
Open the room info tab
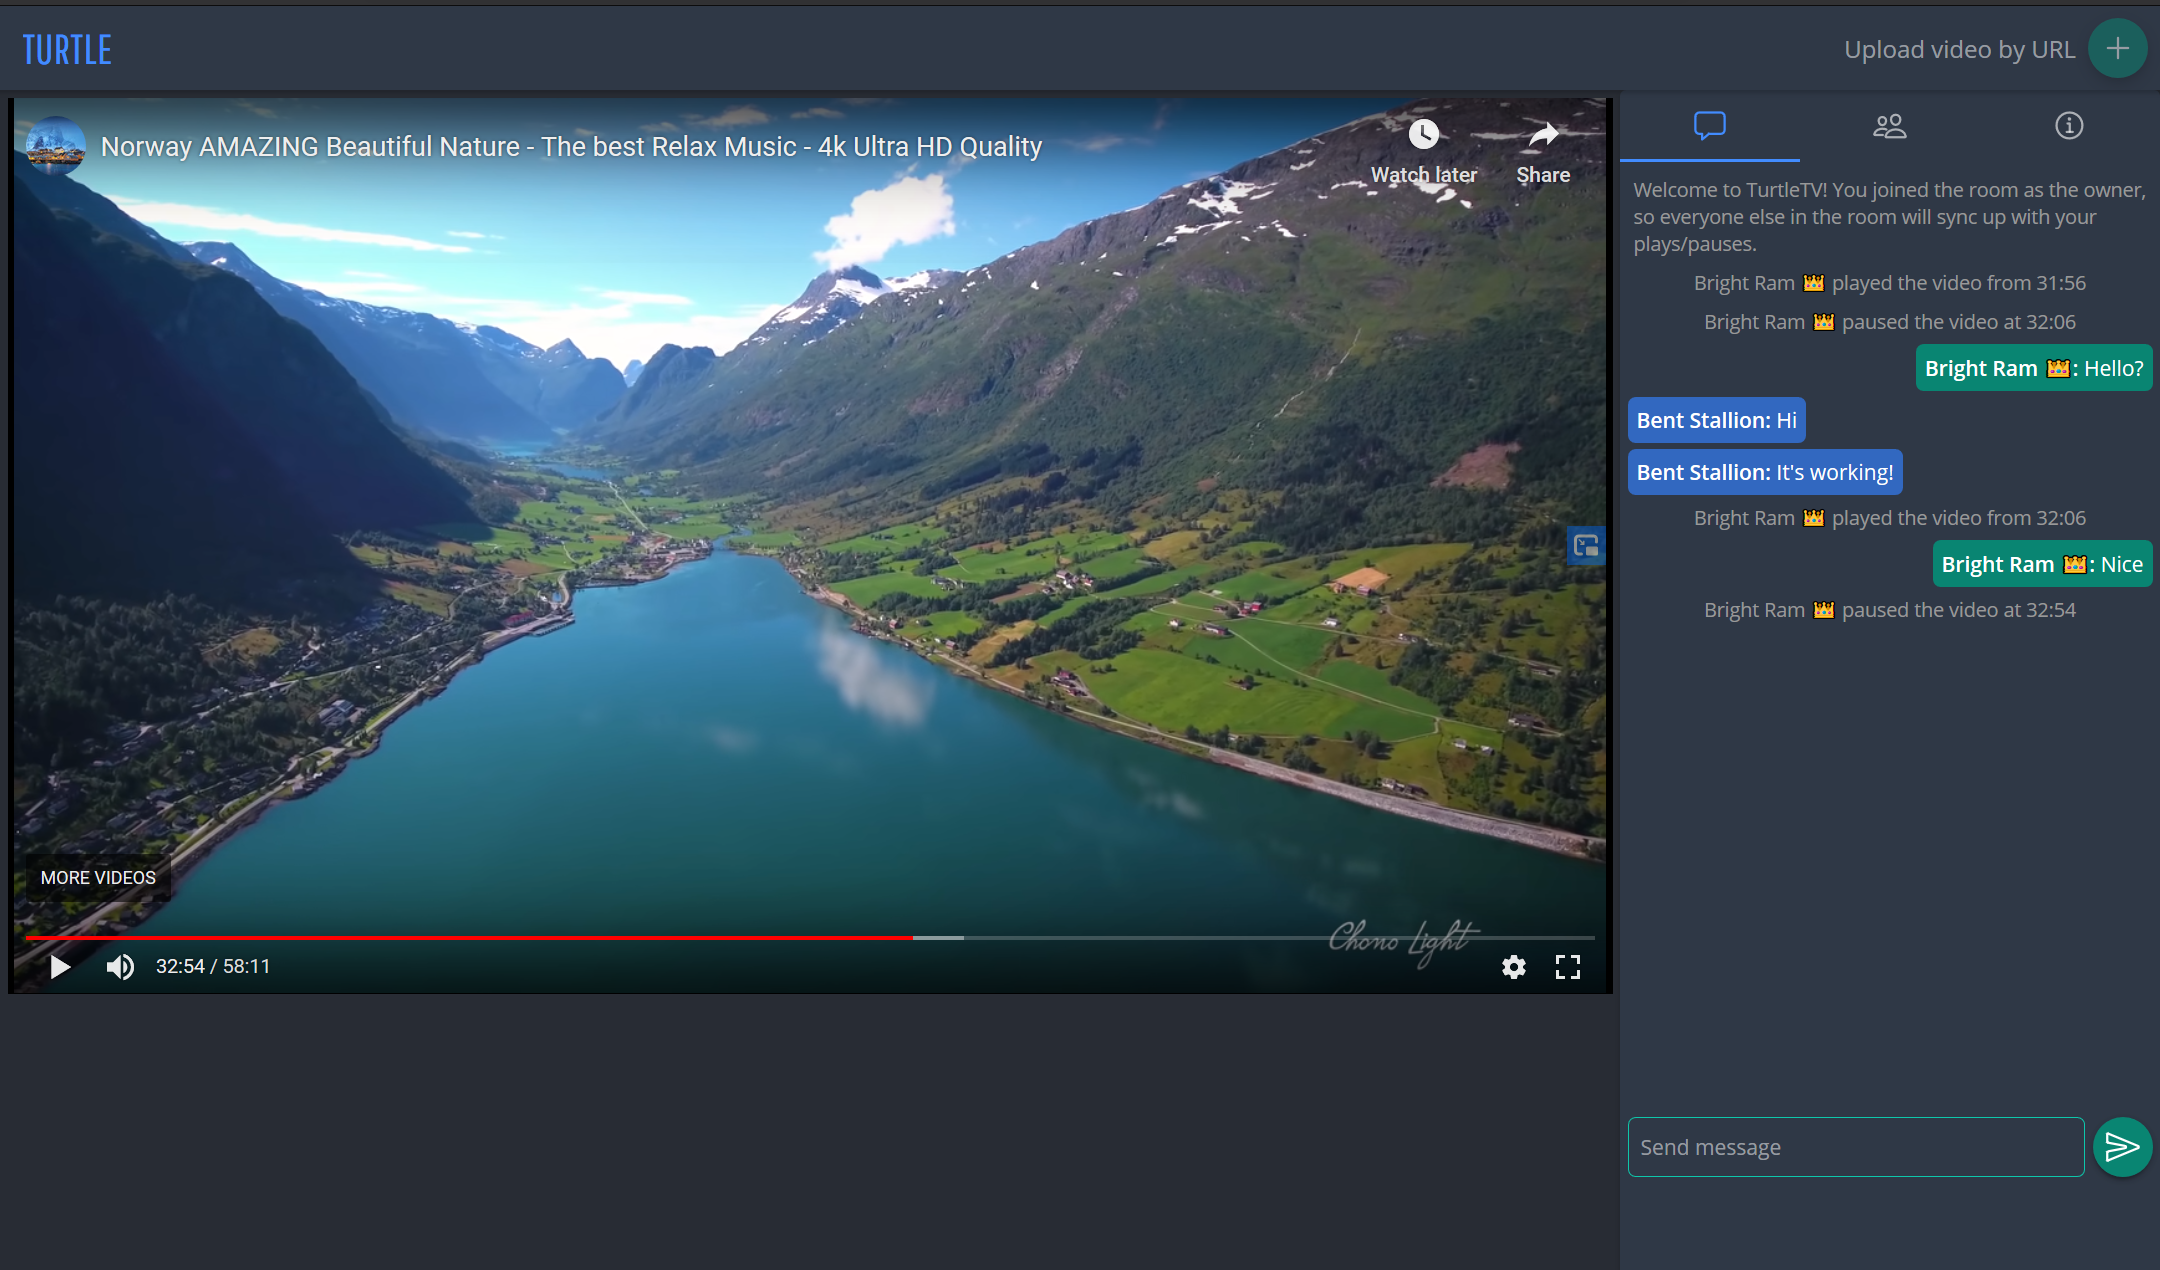tap(2069, 126)
